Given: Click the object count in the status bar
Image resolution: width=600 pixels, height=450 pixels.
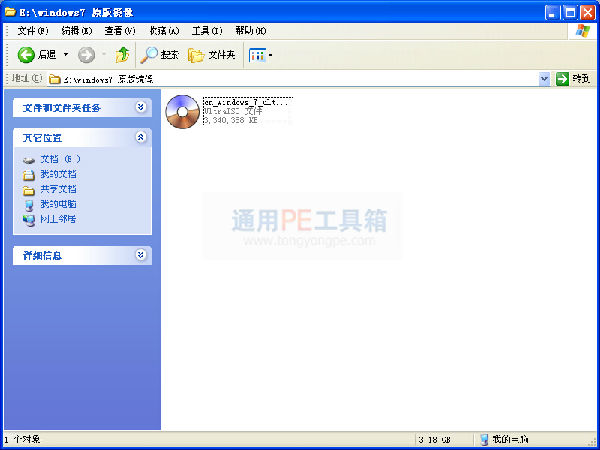Looking at the screenshot, I should 22,439.
